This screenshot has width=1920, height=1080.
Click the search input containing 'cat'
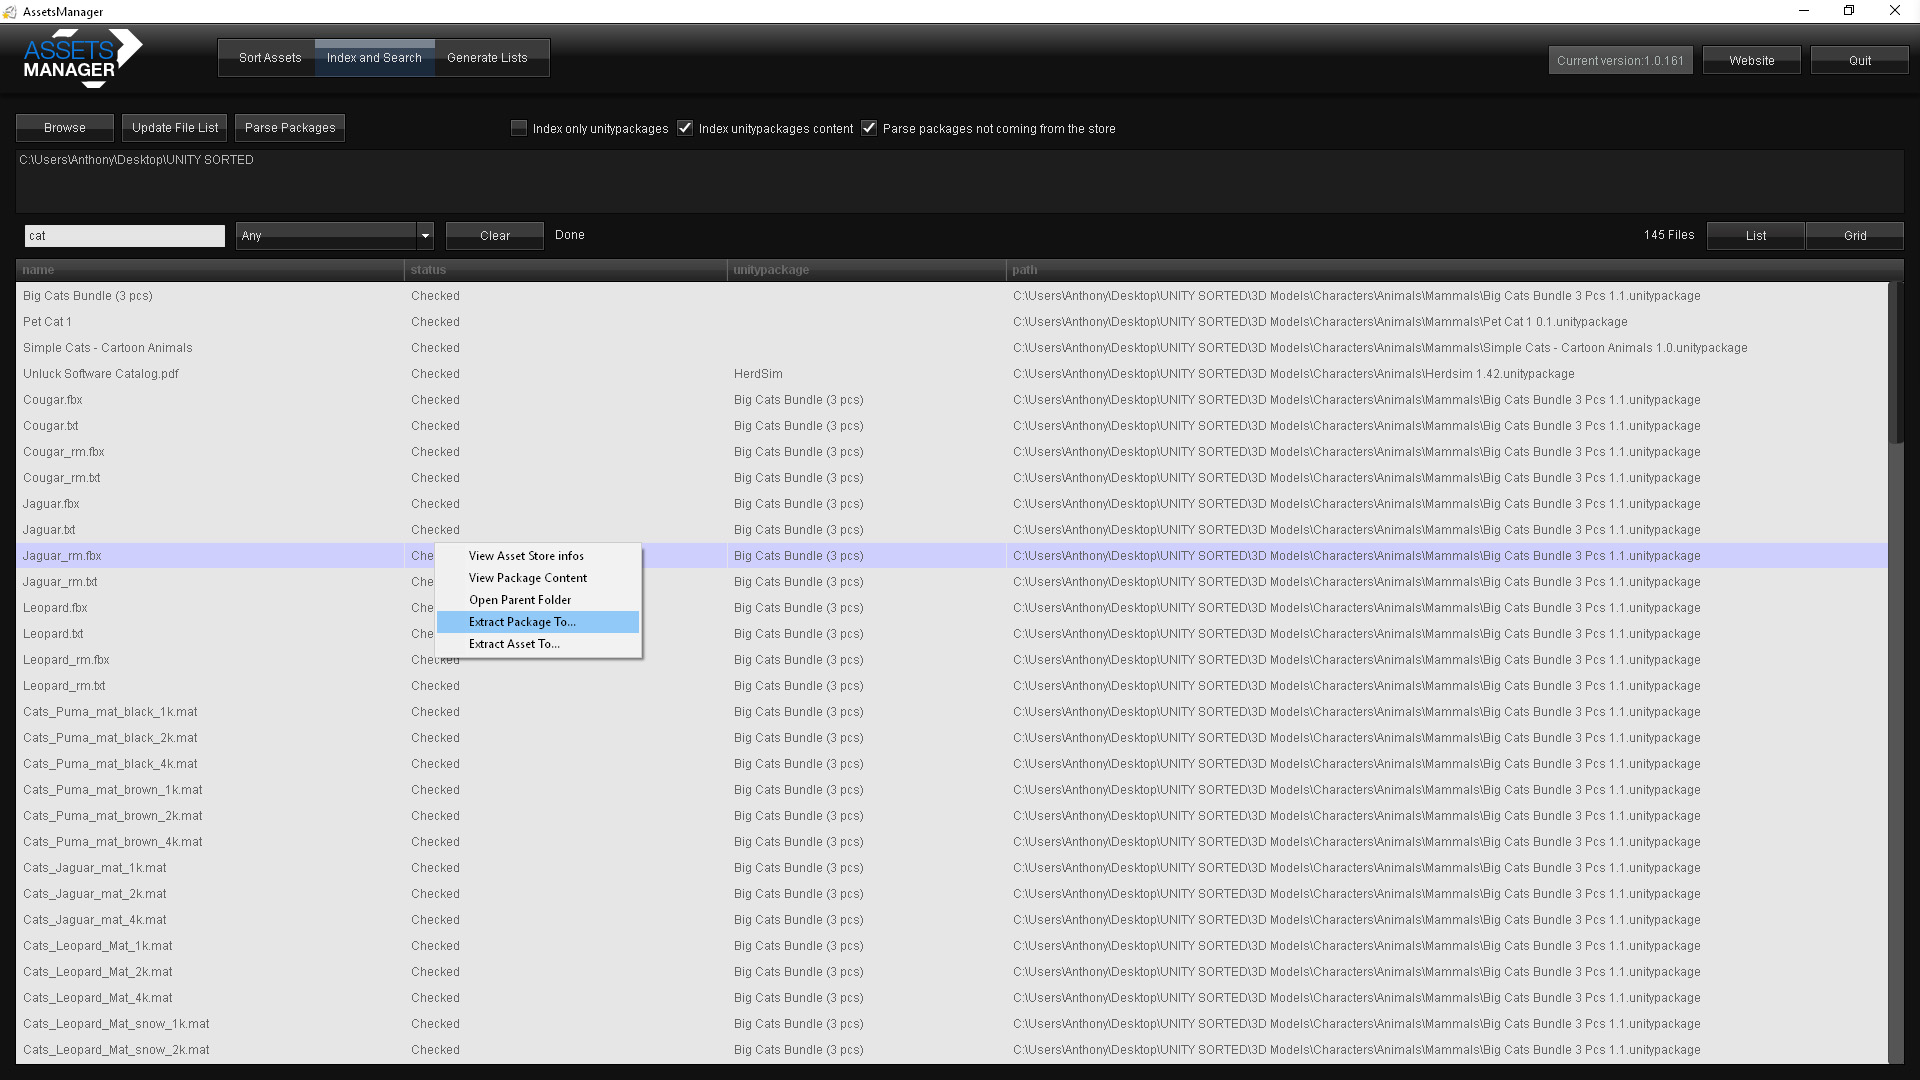pyautogui.click(x=124, y=235)
